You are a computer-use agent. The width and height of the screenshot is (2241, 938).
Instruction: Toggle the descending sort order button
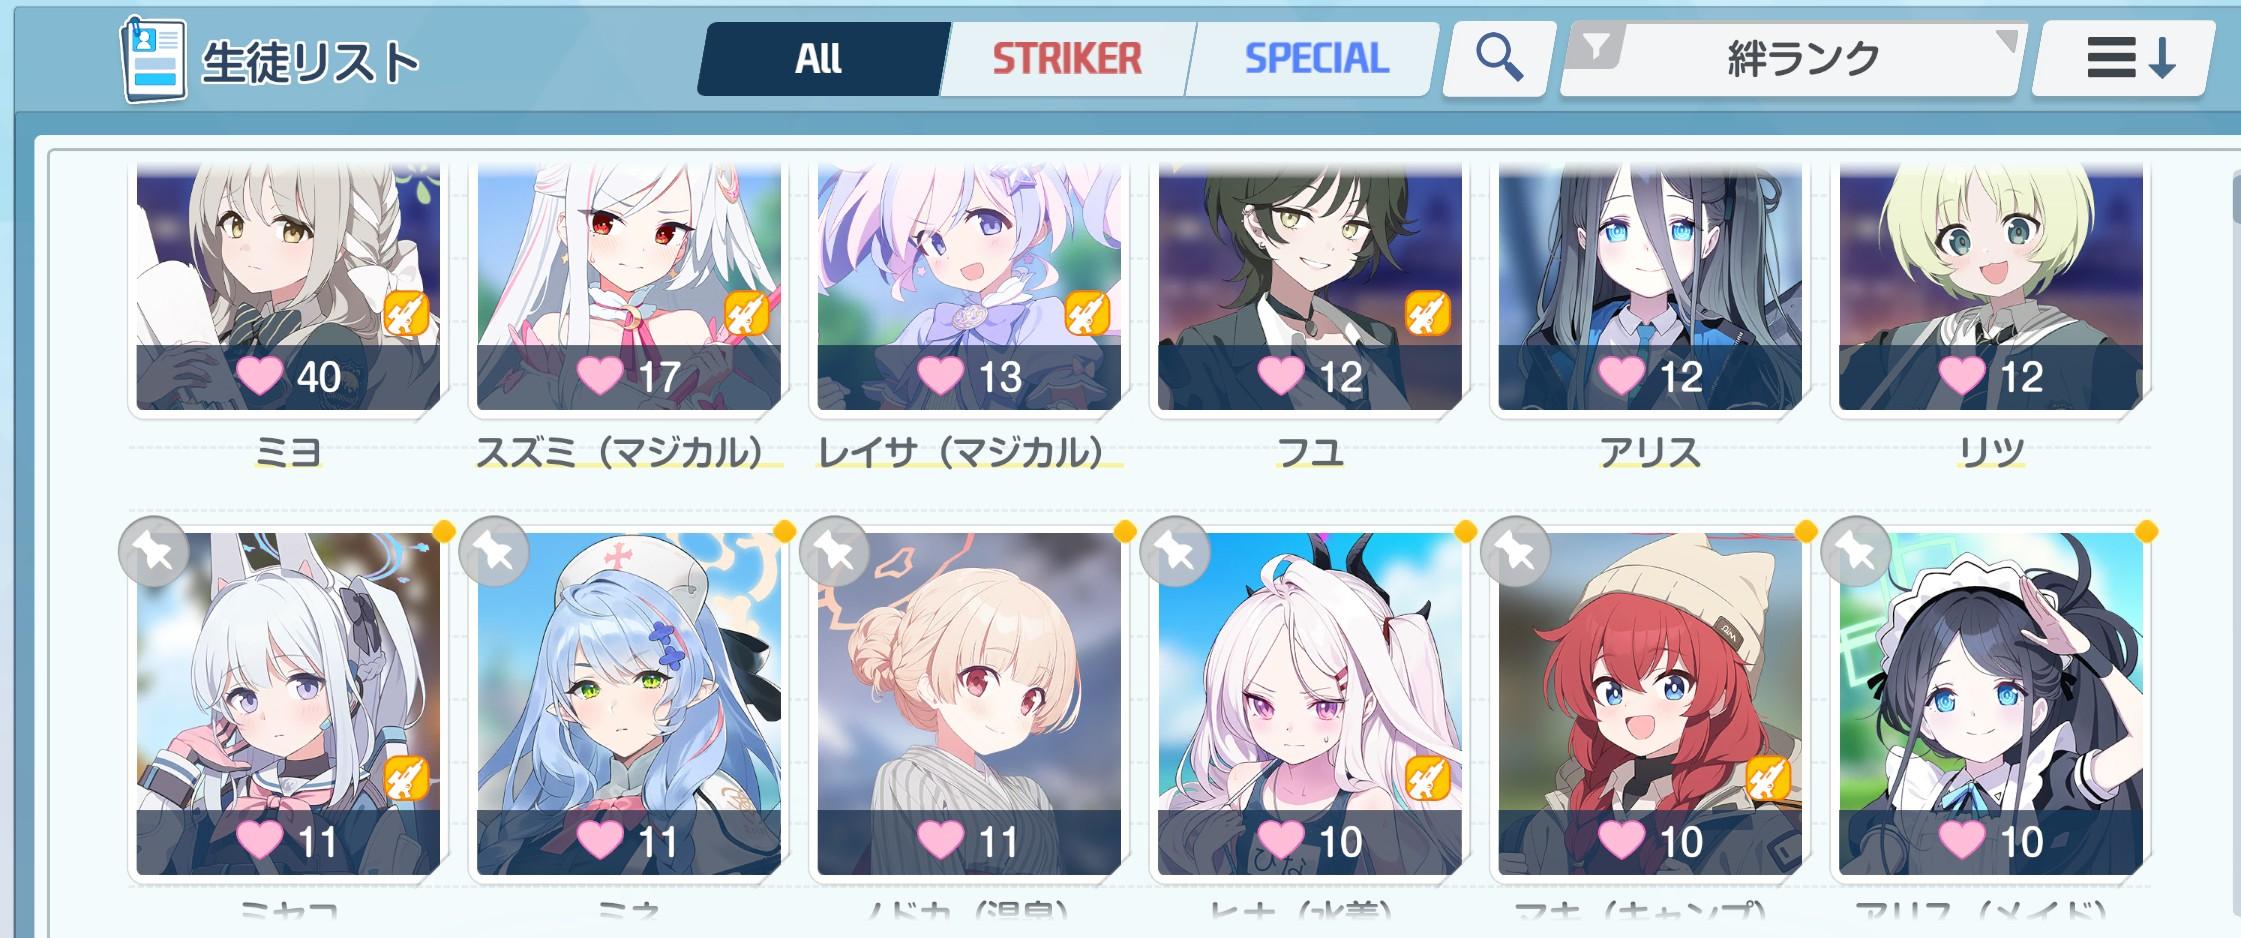point(2124,59)
